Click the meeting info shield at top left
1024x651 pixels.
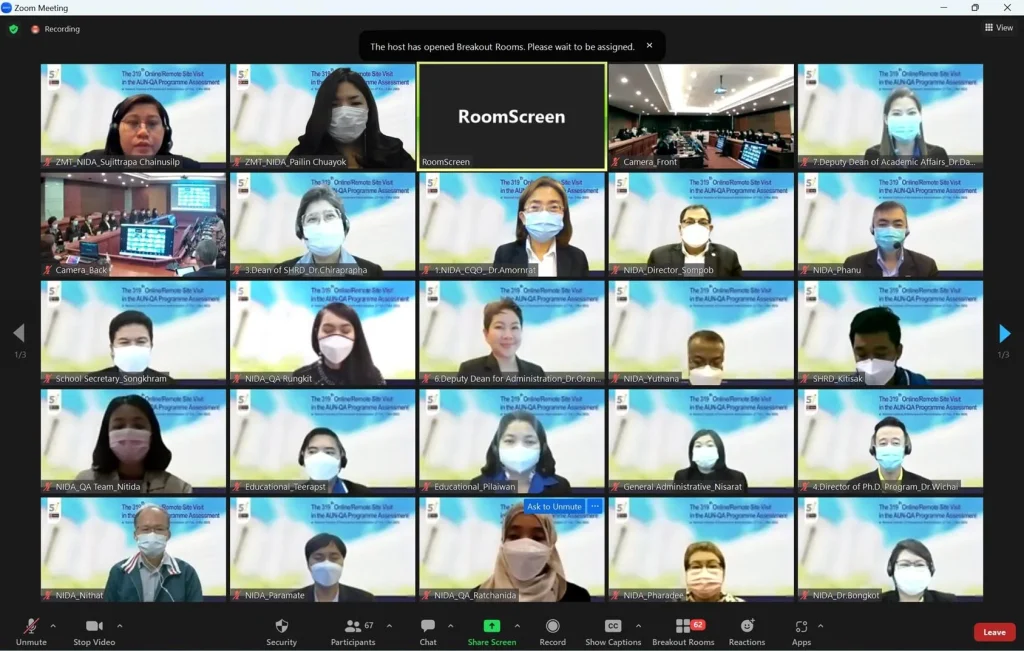pos(14,29)
